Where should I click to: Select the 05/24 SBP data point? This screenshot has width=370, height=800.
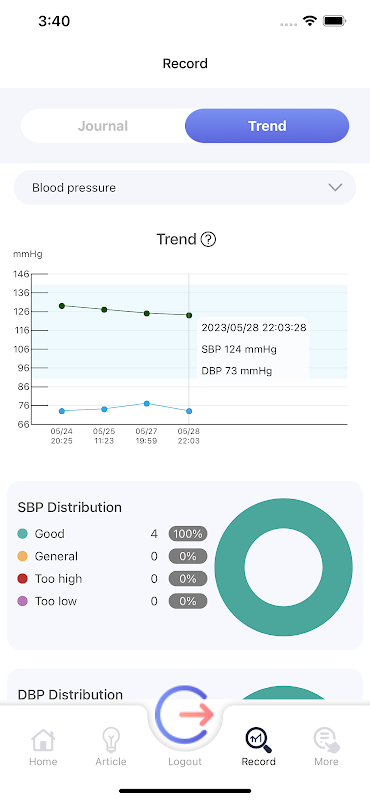pyautogui.click(x=62, y=306)
